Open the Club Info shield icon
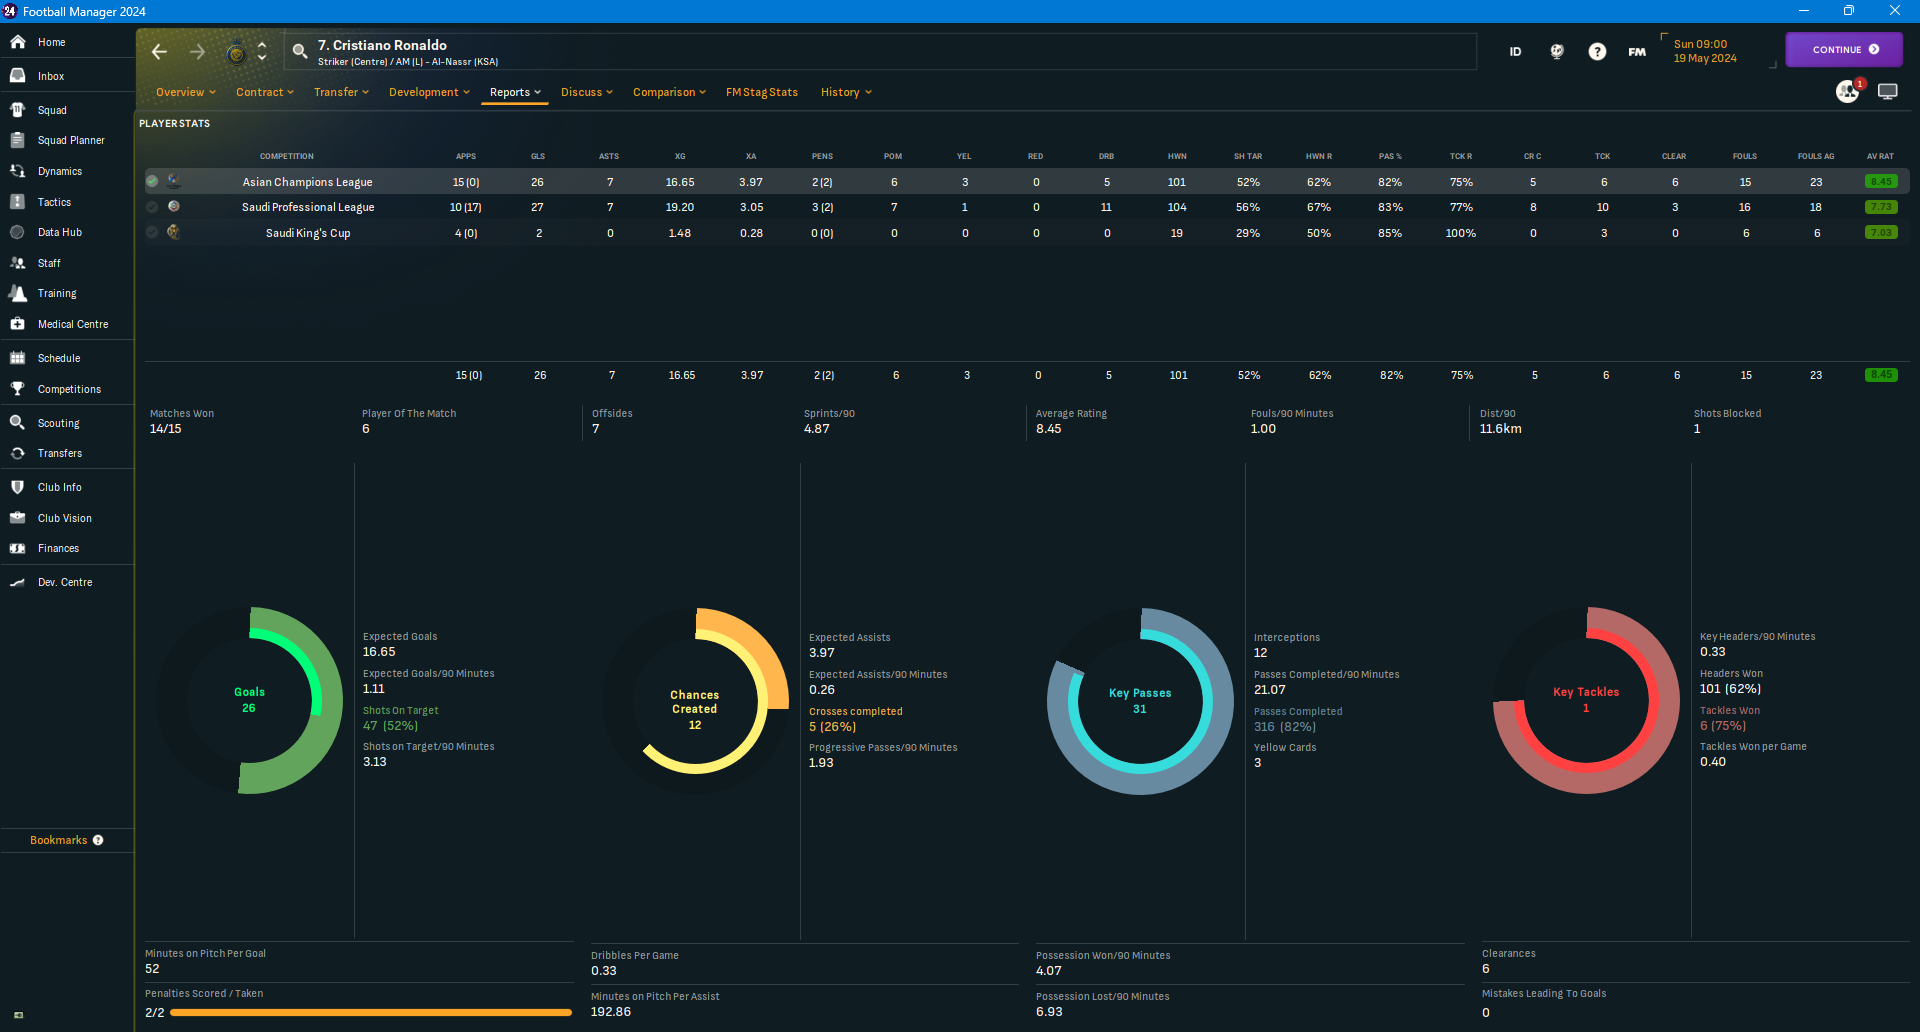The image size is (1920, 1032). pyautogui.click(x=17, y=487)
